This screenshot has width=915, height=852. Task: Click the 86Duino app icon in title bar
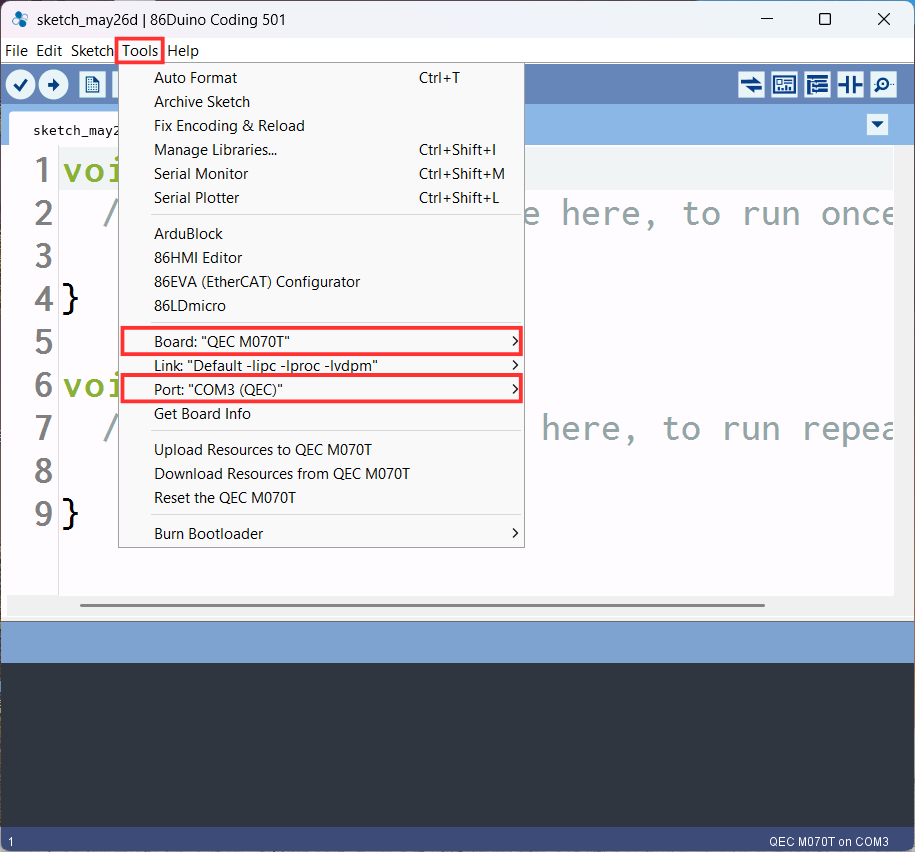pyautogui.click(x=20, y=19)
